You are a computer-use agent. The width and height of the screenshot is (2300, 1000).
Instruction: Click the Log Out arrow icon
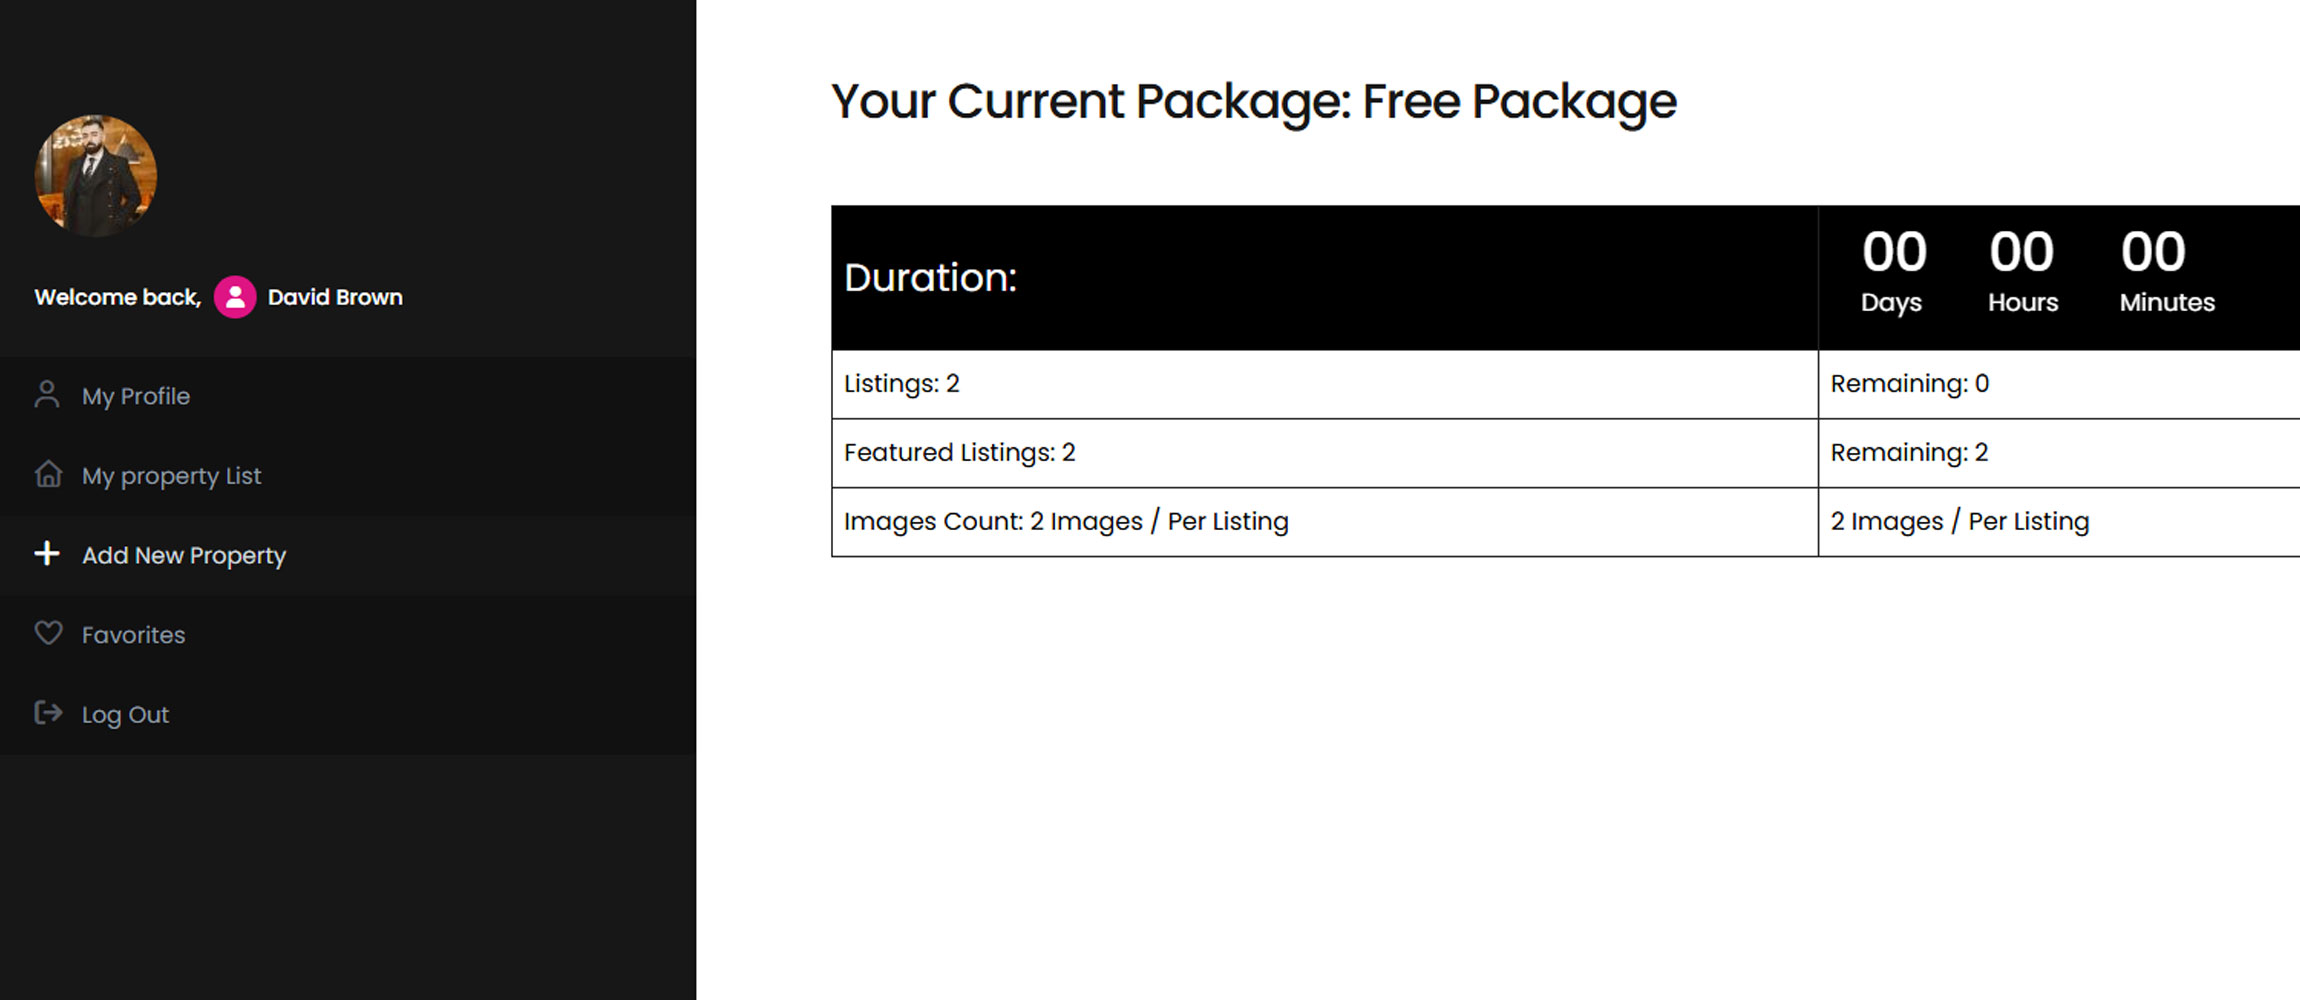pos(48,713)
